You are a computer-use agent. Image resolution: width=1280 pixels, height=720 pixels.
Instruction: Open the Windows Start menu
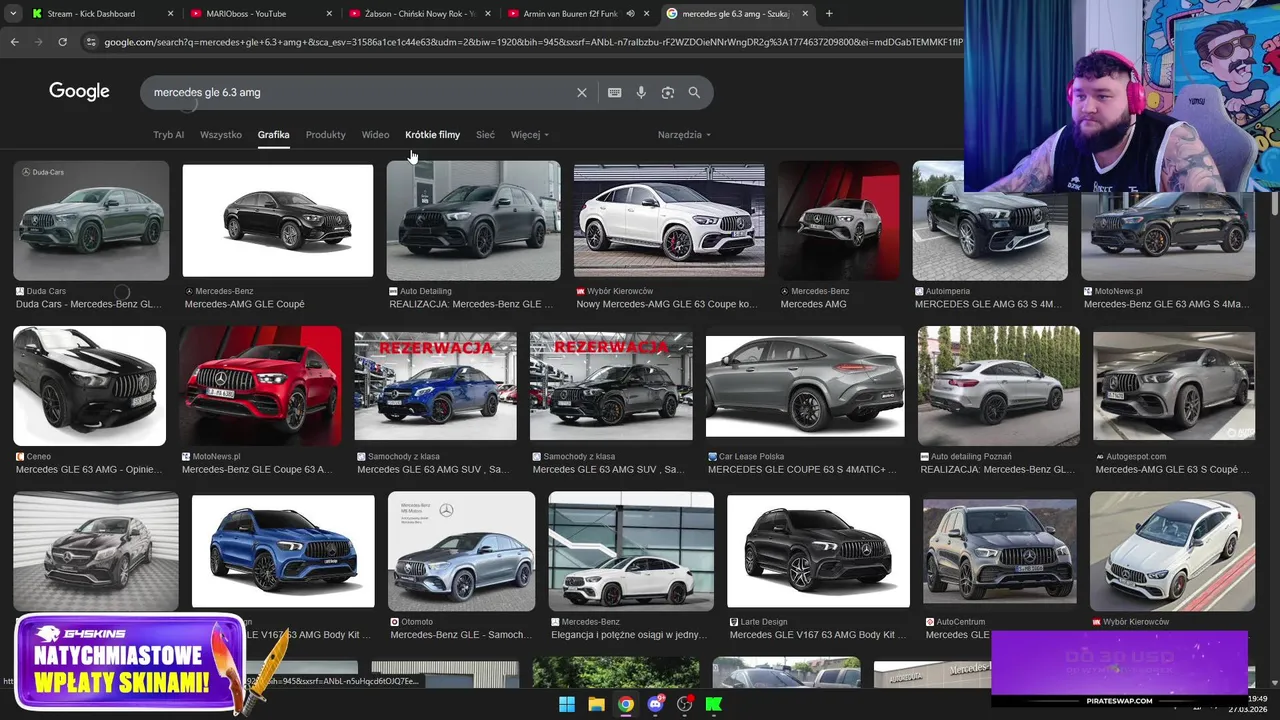(x=567, y=704)
